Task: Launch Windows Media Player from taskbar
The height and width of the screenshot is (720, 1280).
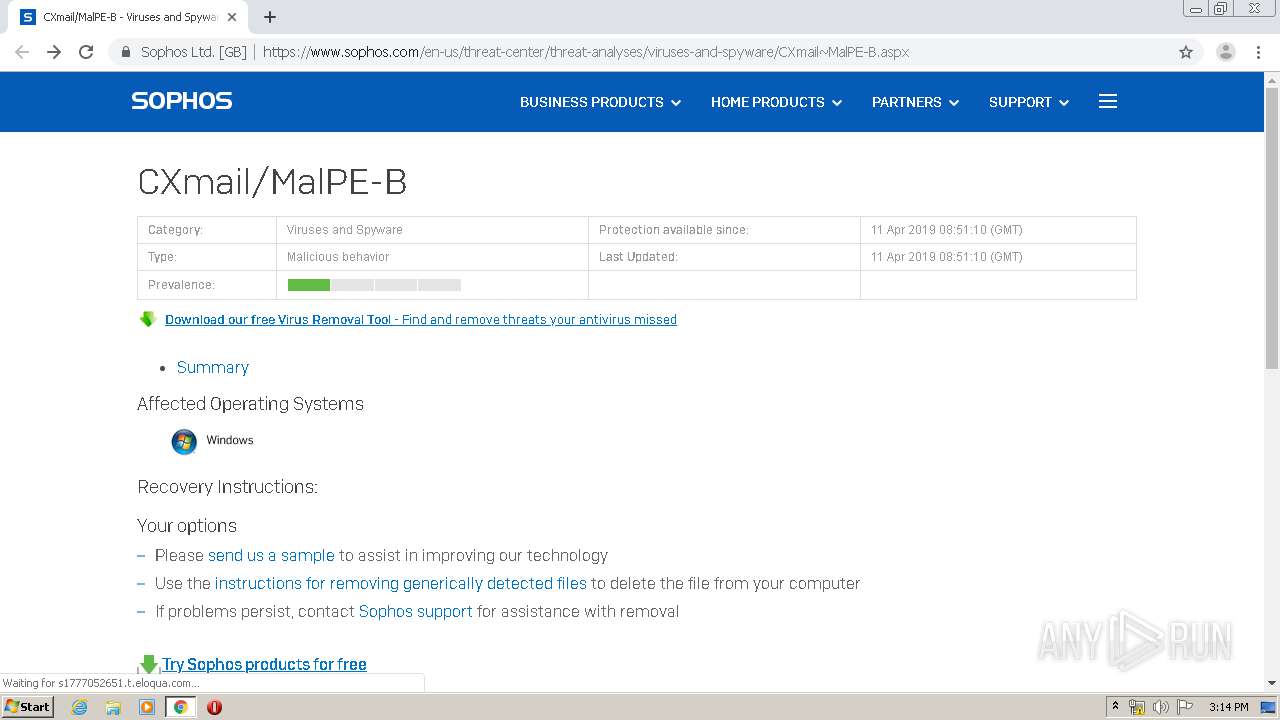Action: [147, 707]
